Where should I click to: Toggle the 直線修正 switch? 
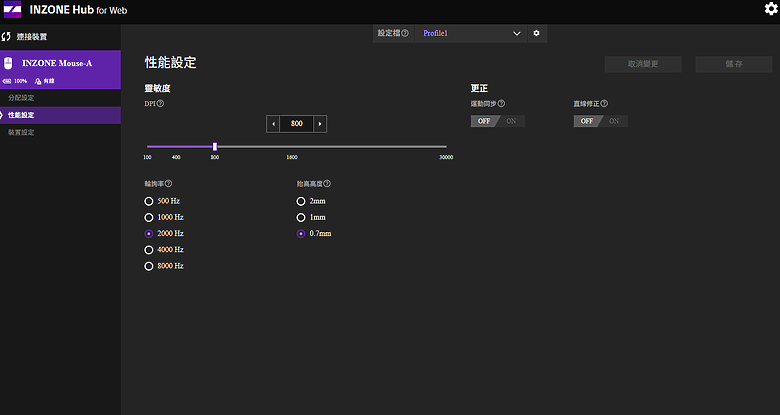600,121
